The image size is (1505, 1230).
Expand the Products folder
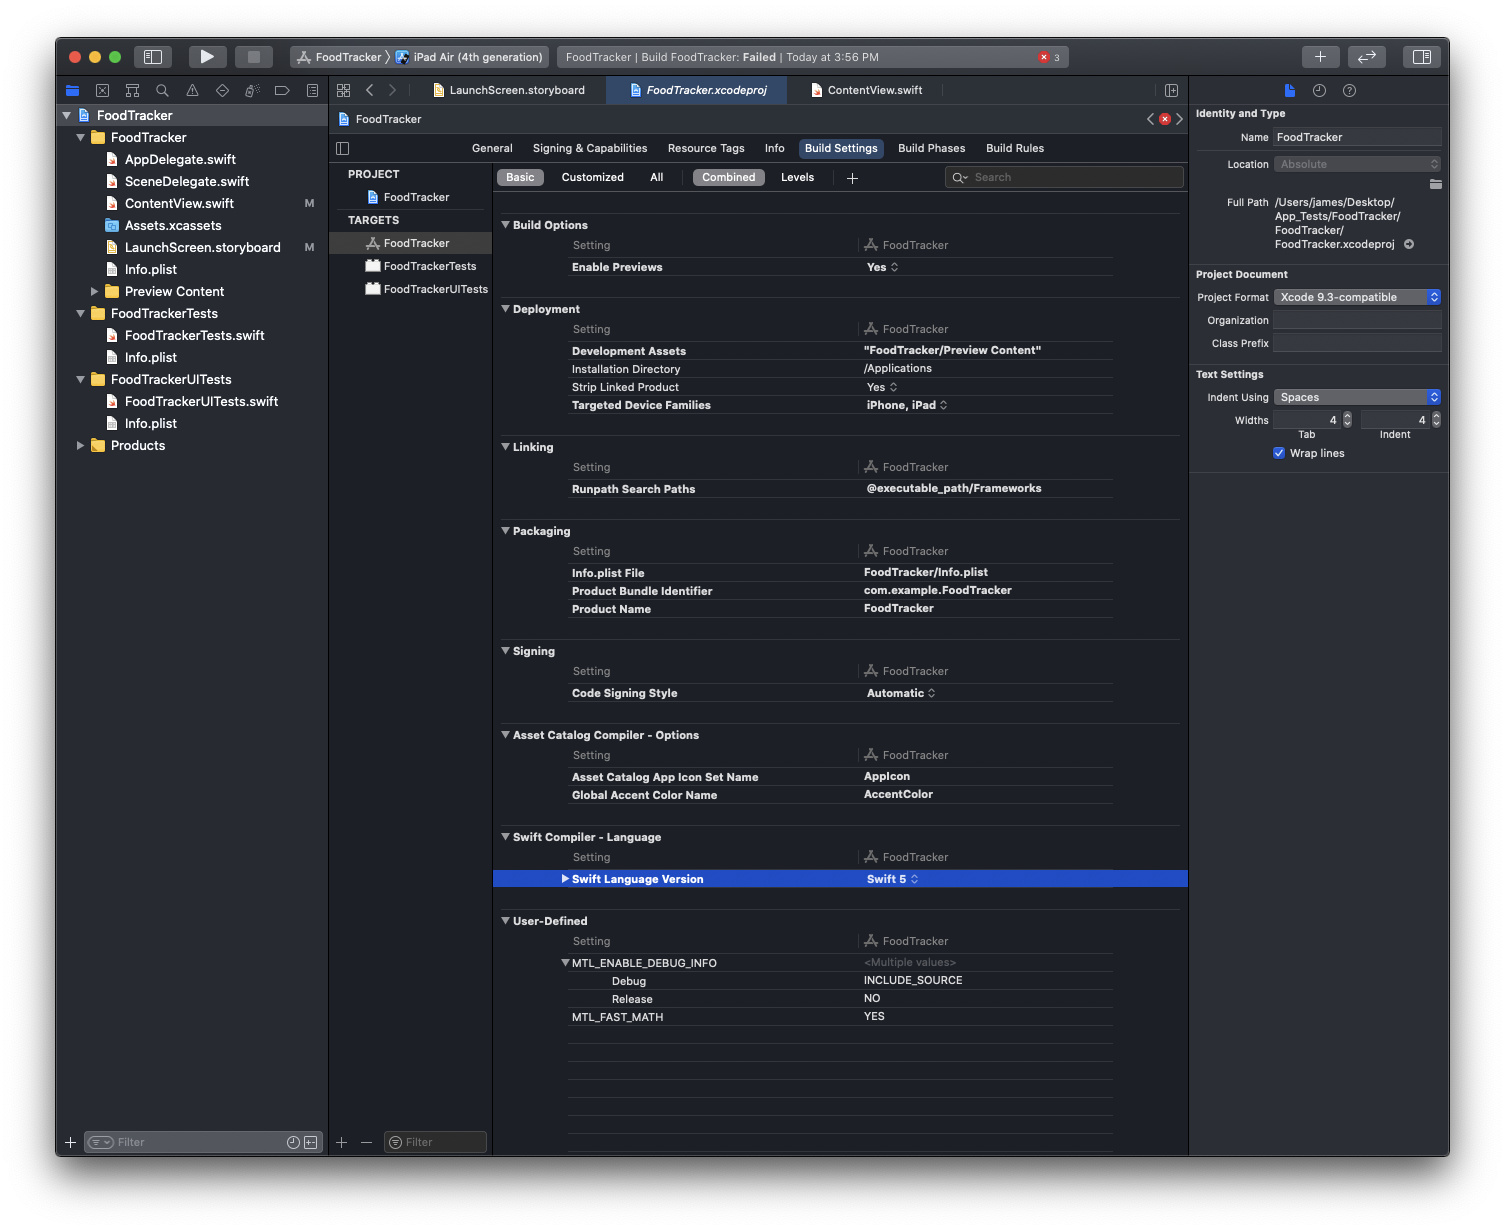coord(80,445)
